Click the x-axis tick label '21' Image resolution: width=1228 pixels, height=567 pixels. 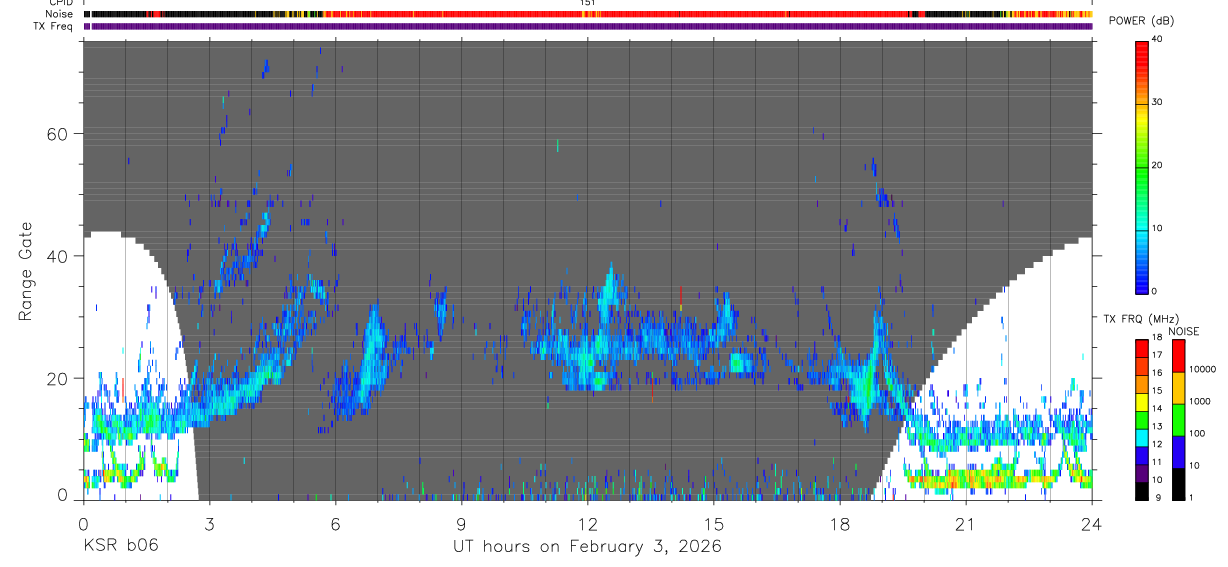click(x=966, y=524)
